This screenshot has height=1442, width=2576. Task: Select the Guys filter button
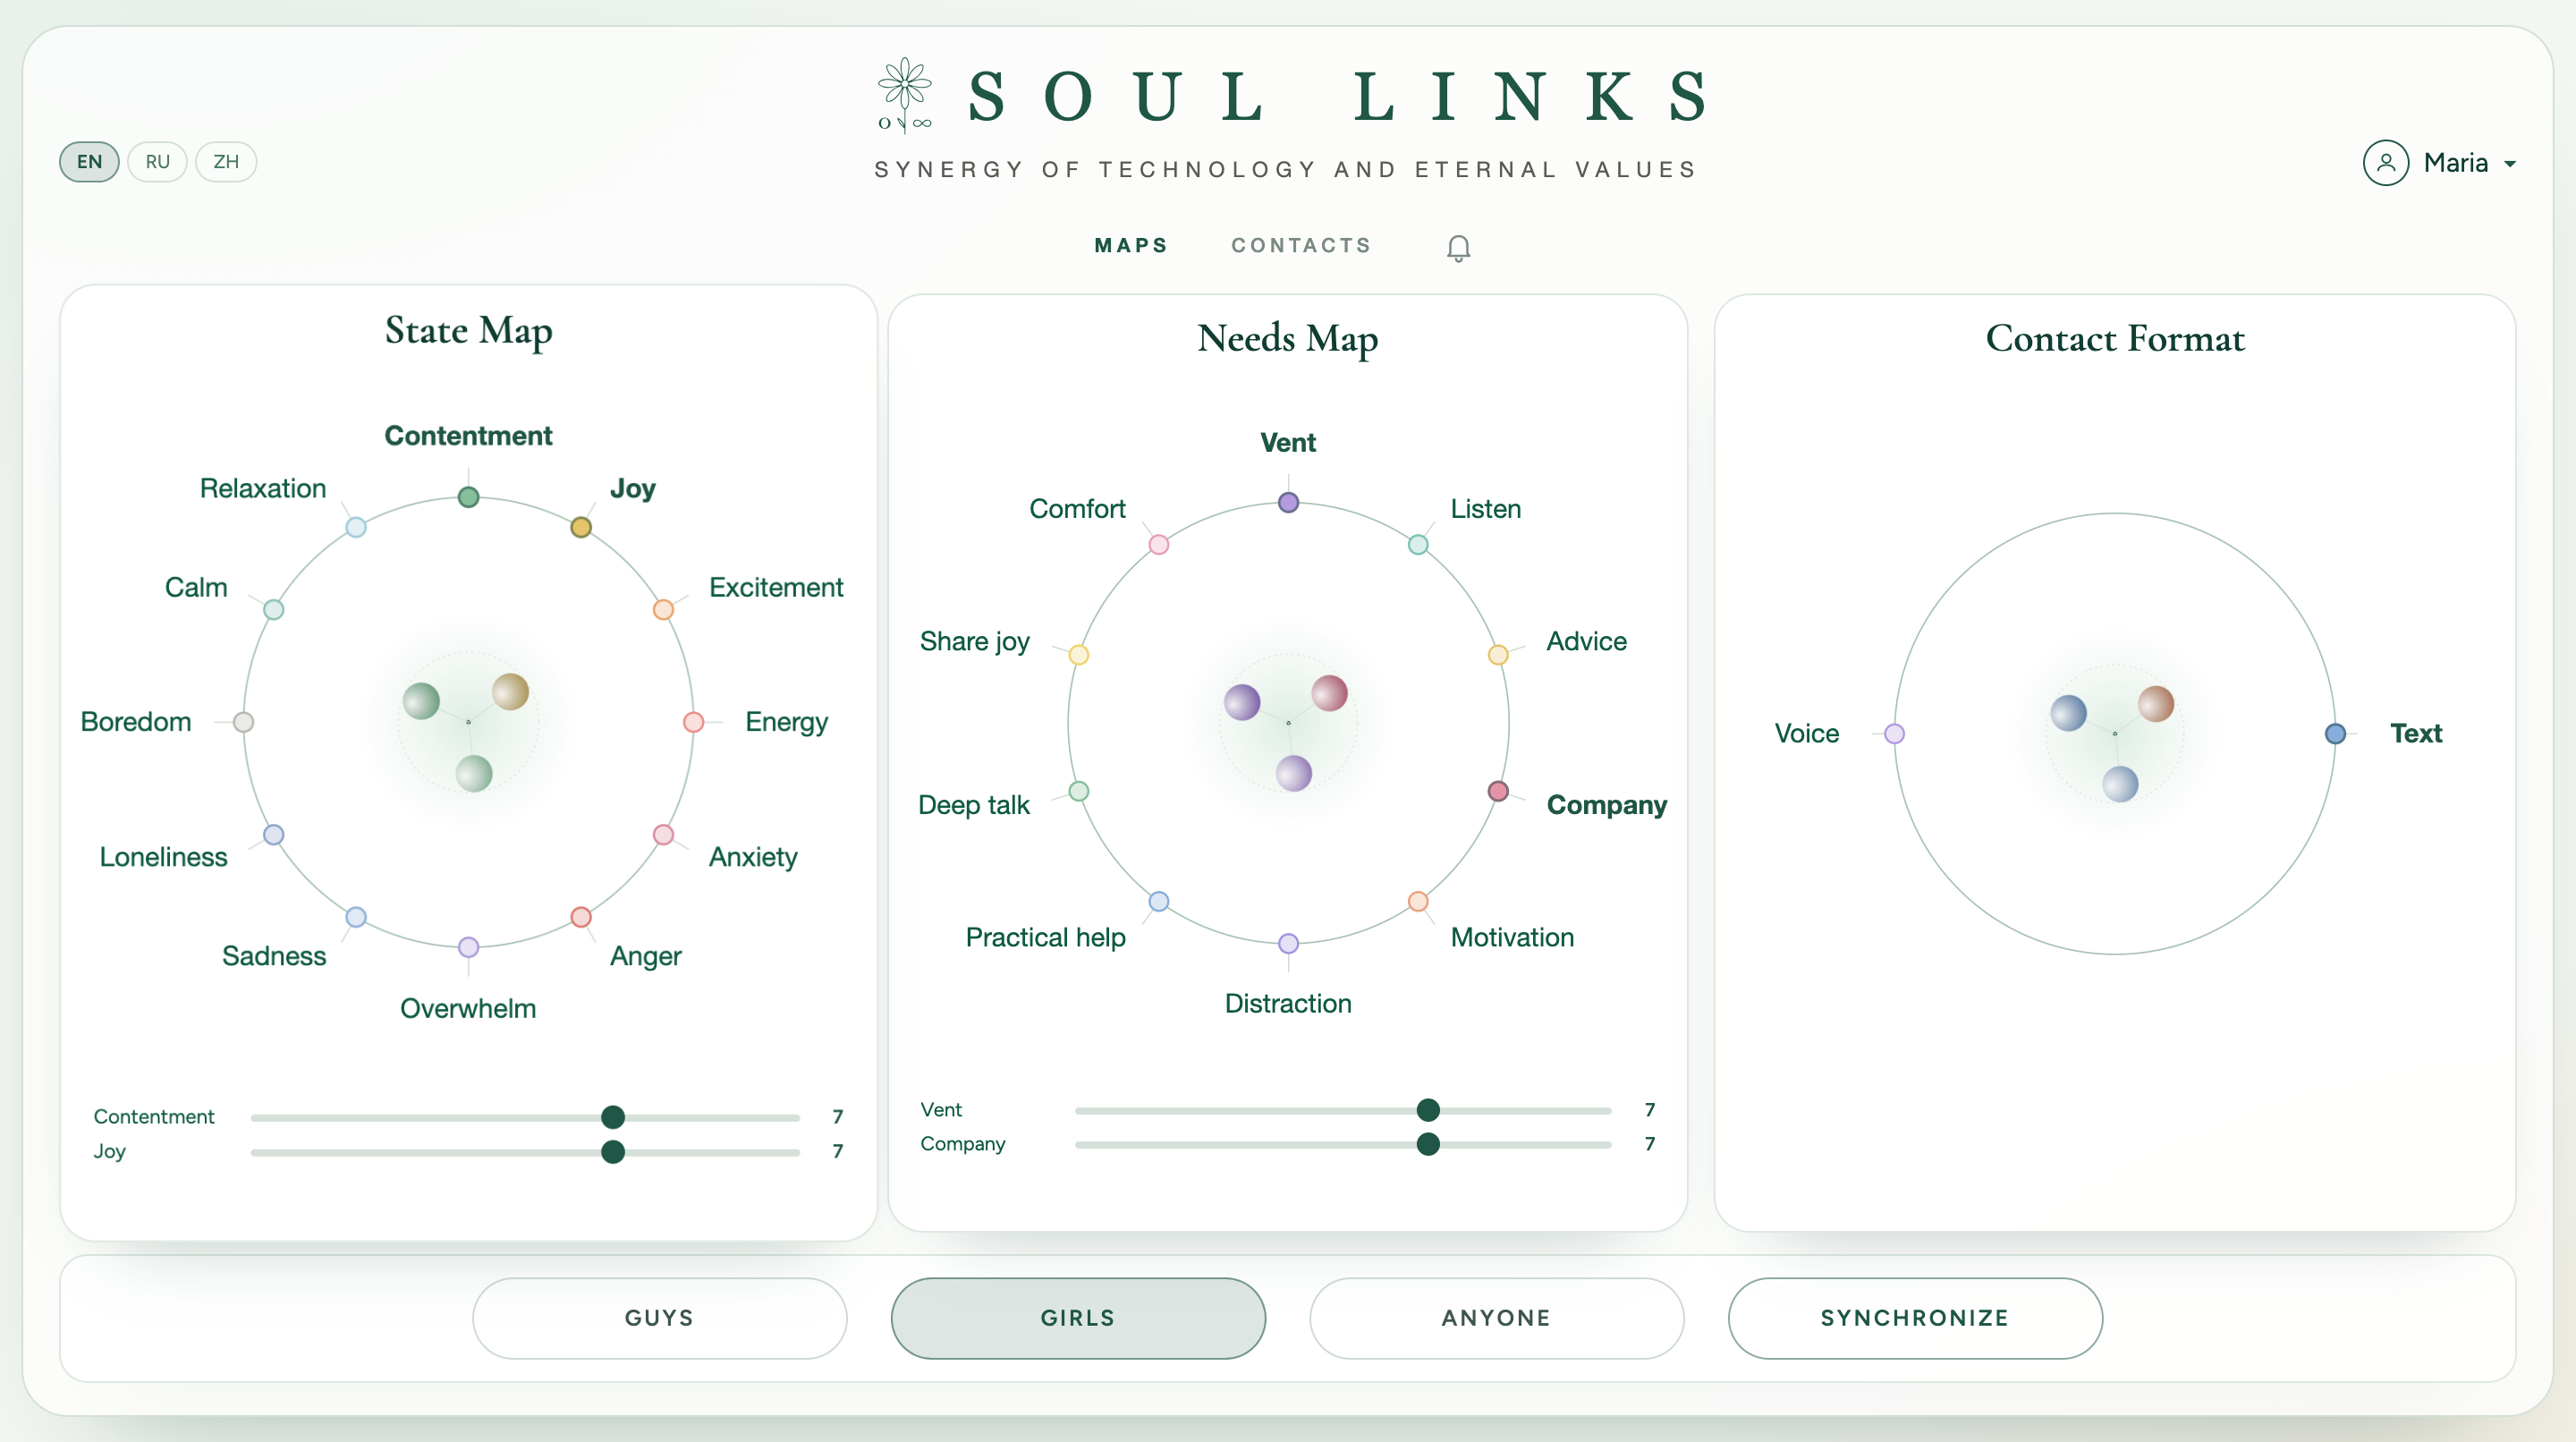click(x=659, y=1318)
